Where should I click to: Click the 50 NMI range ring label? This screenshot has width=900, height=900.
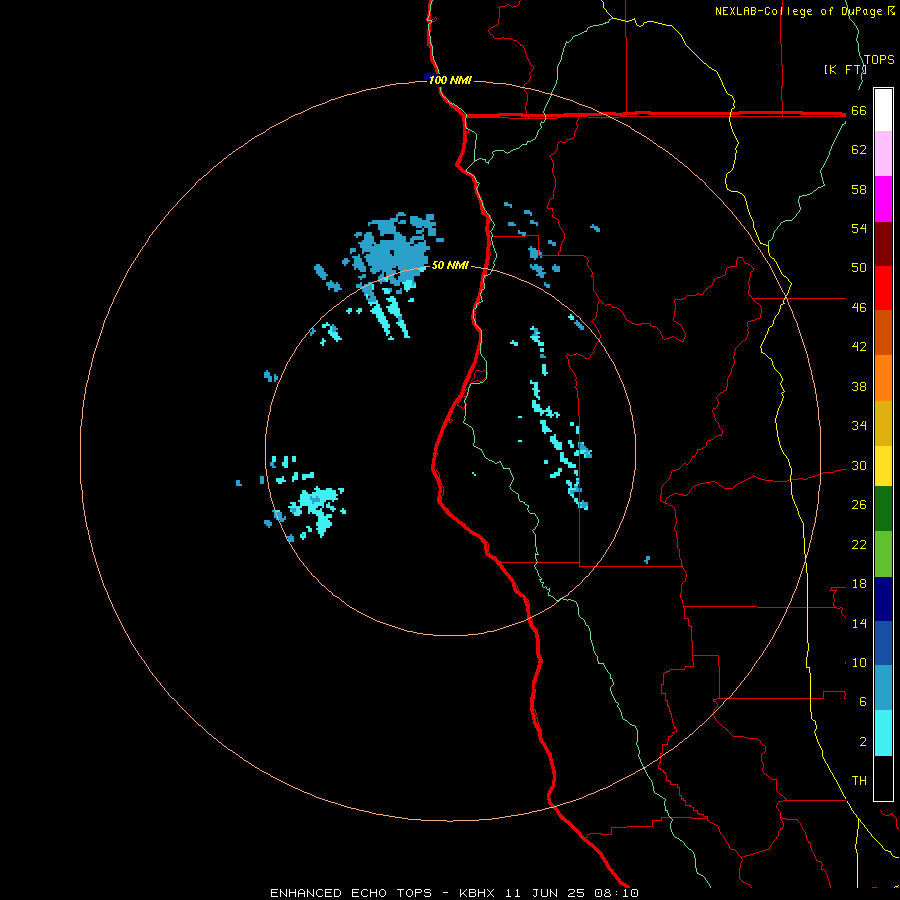point(450,265)
